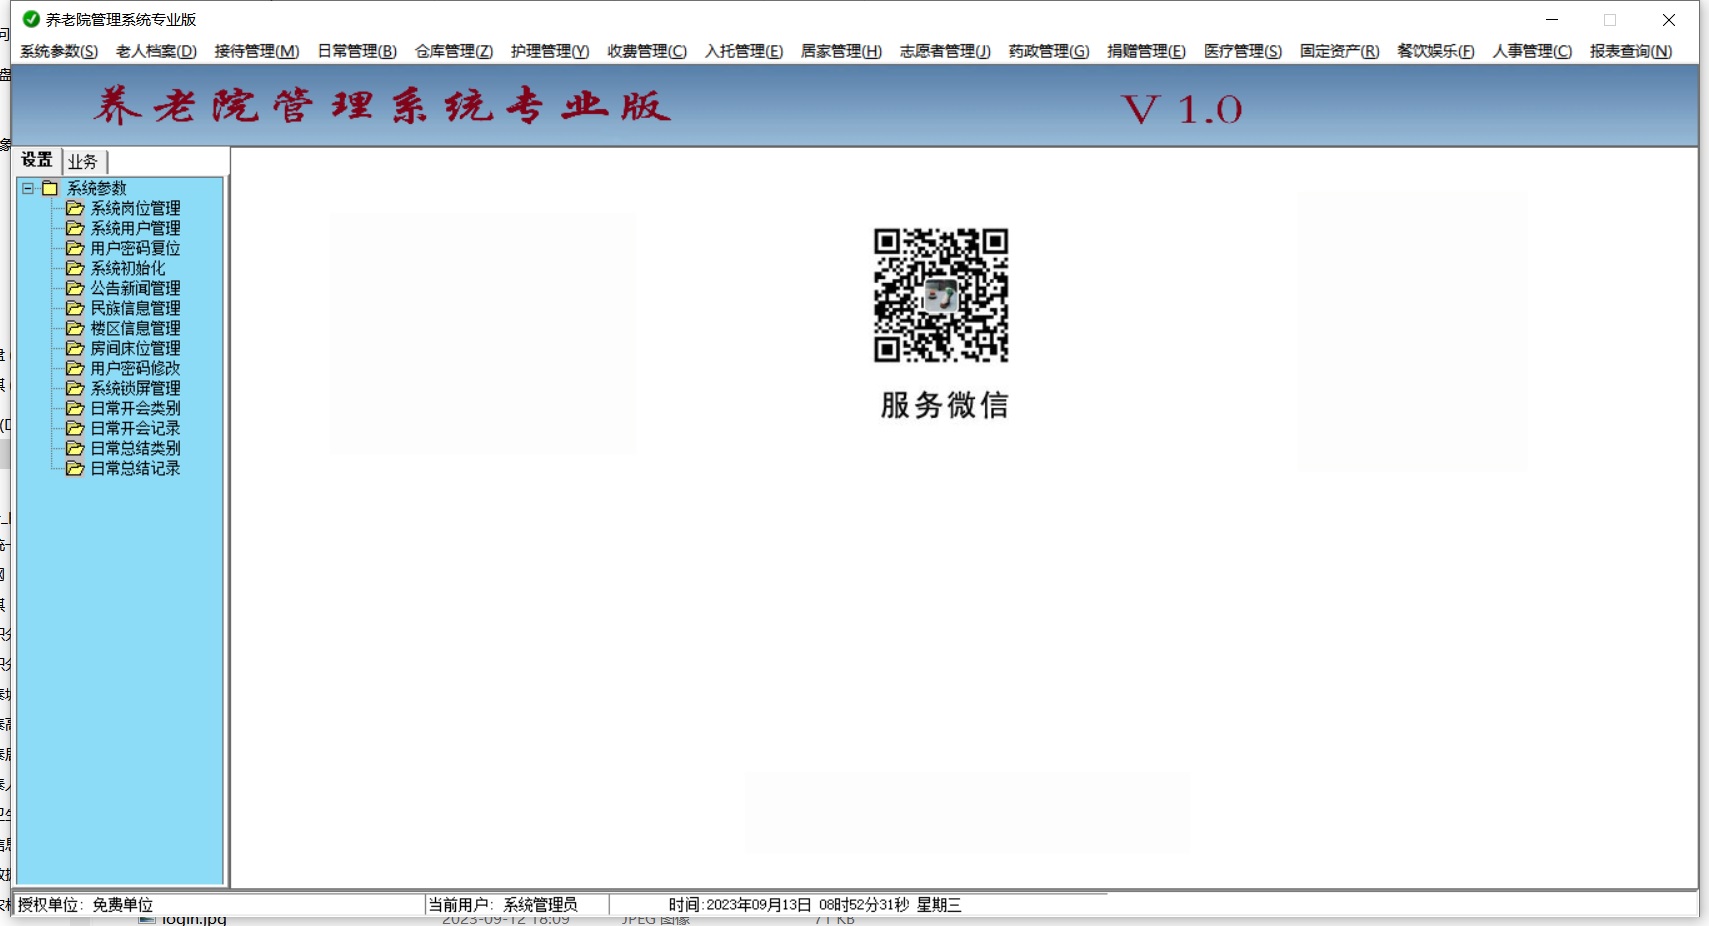The width and height of the screenshot is (1709, 926).
Task: Click the 服务微信 QR code image
Action: pyautogui.click(x=941, y=295)
